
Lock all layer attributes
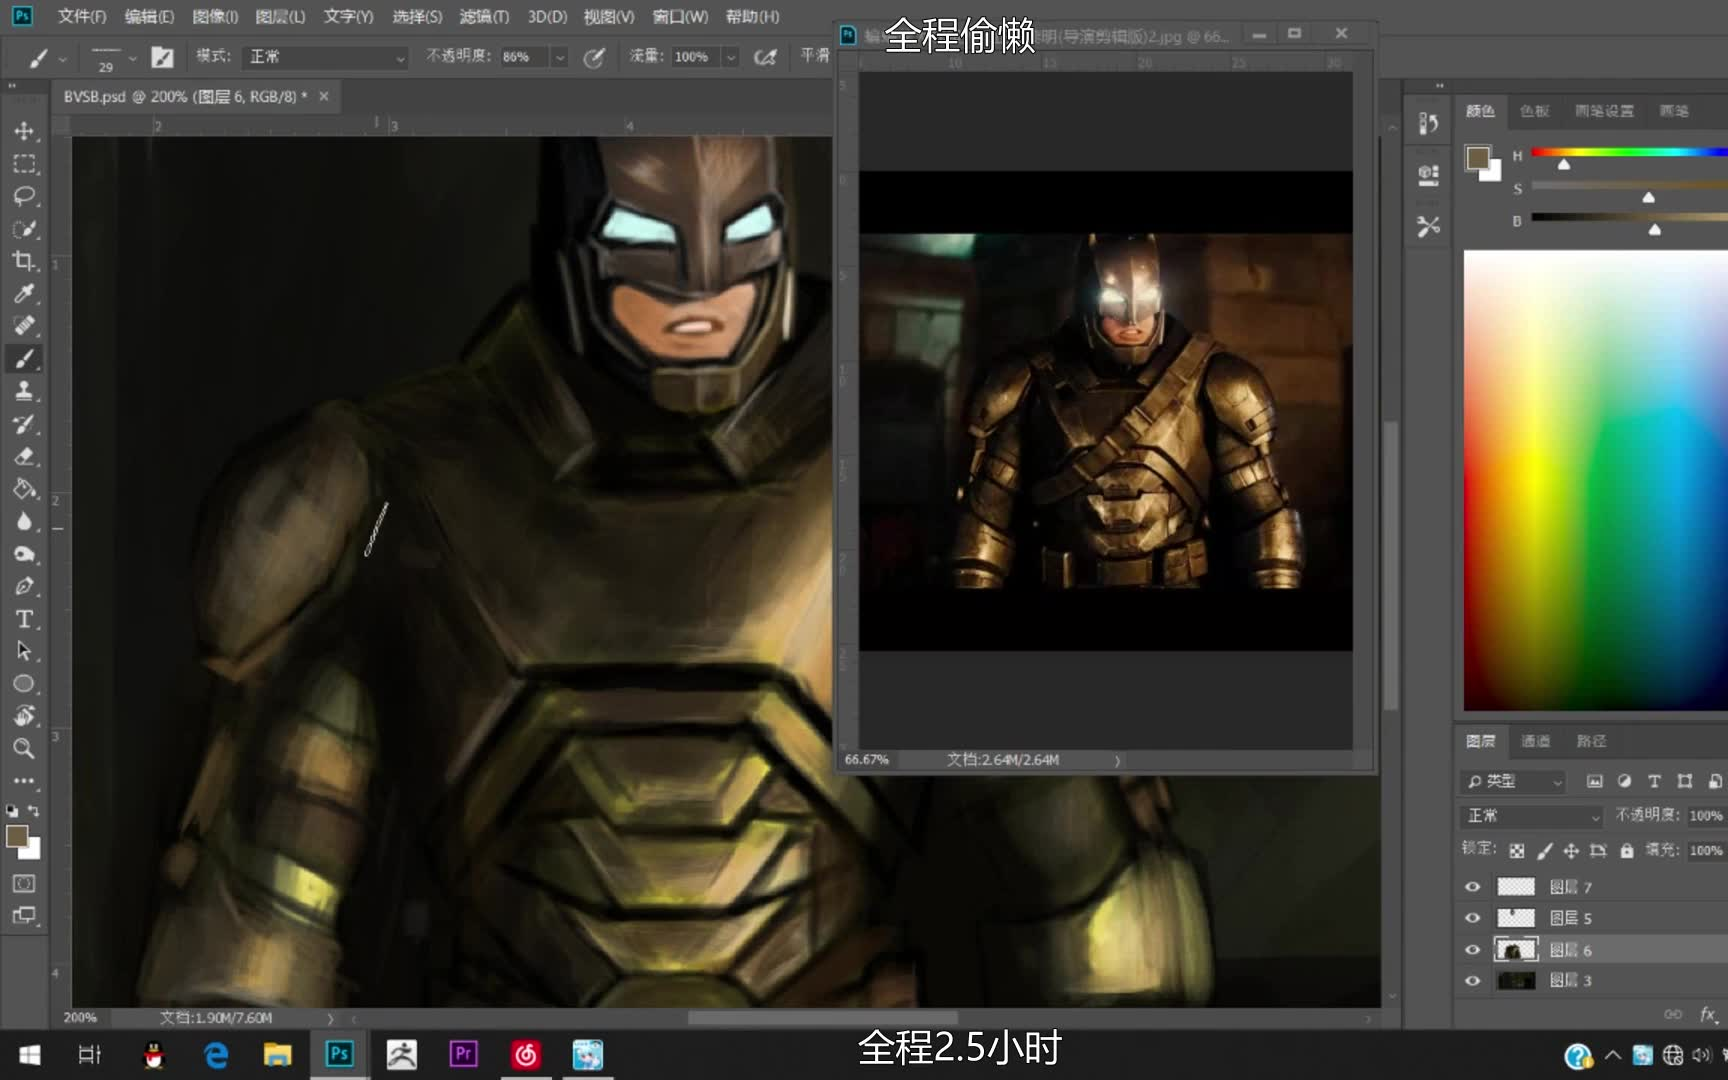(1627, 851)
